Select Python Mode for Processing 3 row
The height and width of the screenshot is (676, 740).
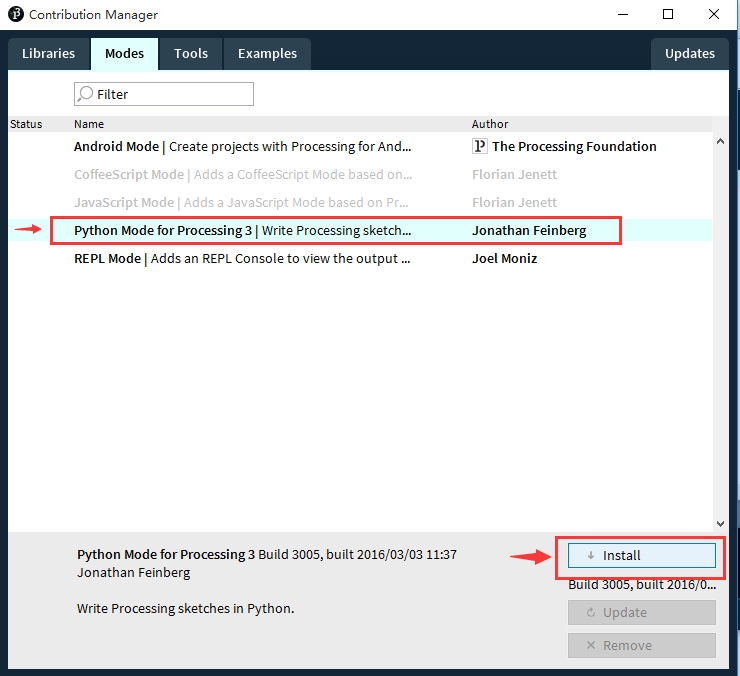(360, 230)
